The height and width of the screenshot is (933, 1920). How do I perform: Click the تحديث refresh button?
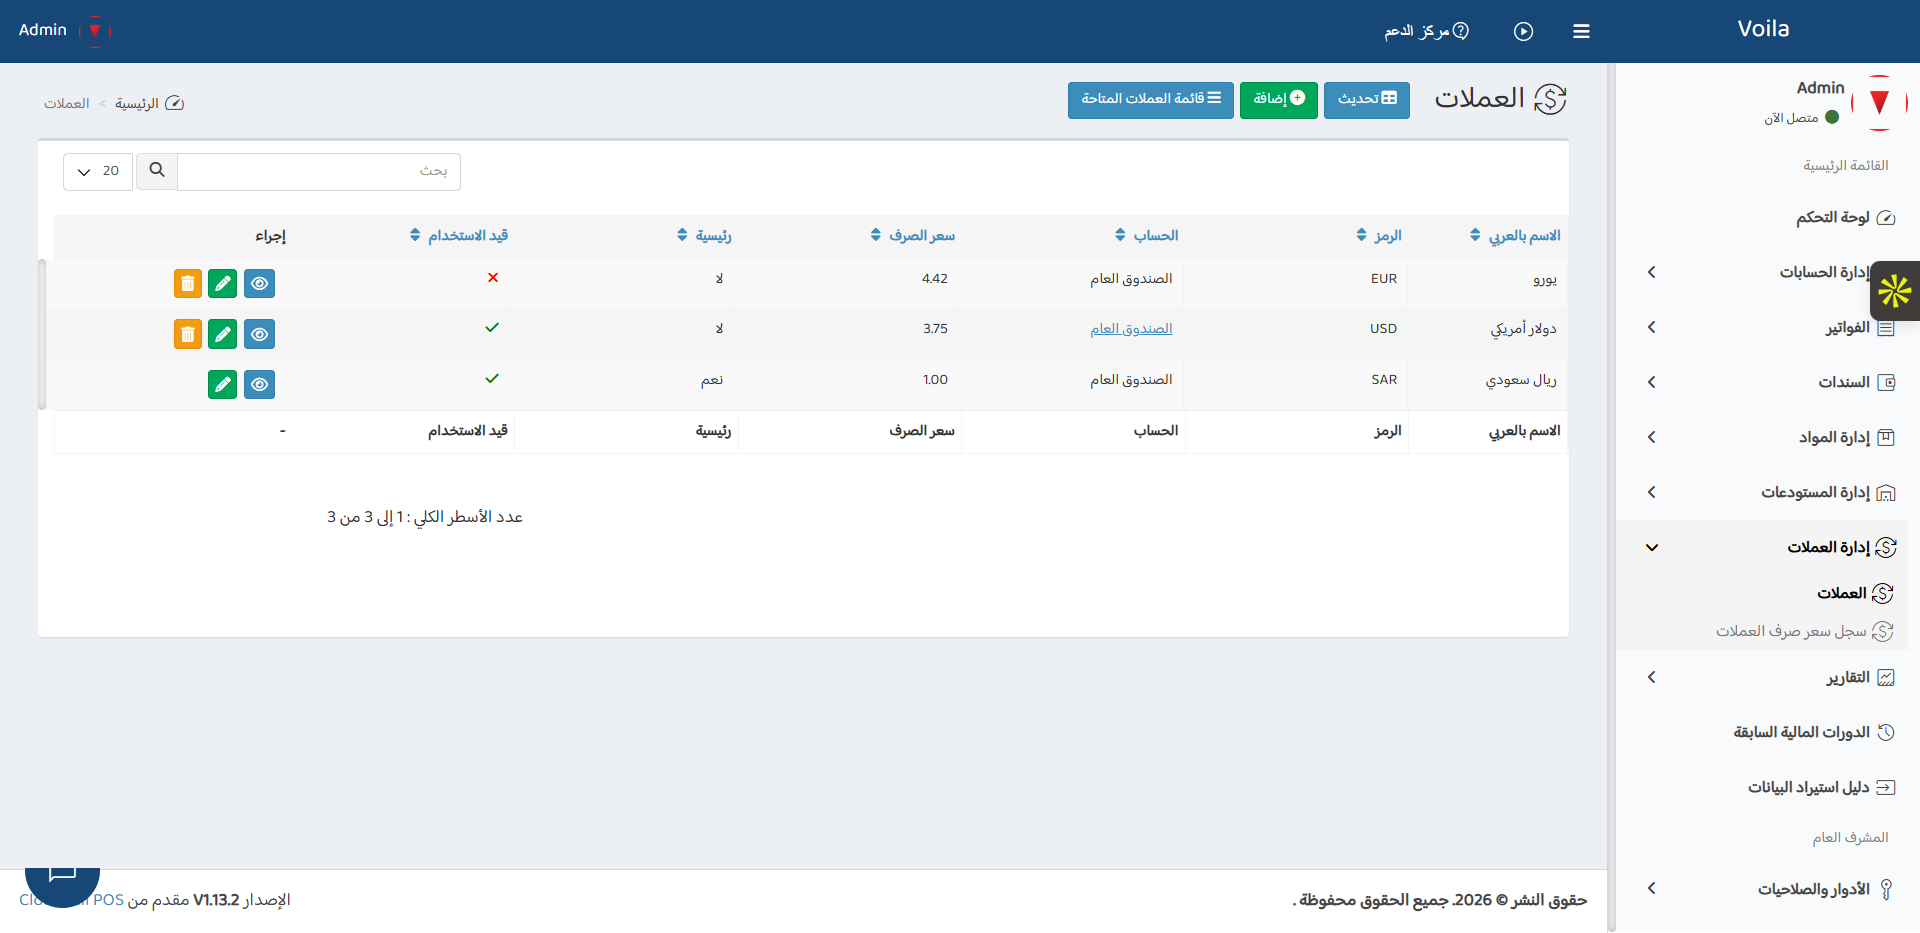pyautogui.click(x=1367, y=100)
